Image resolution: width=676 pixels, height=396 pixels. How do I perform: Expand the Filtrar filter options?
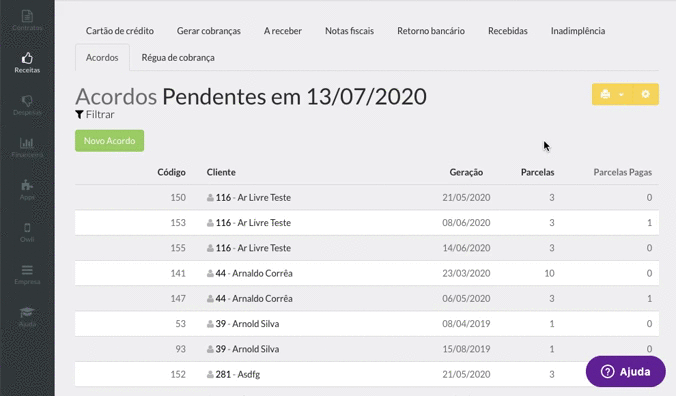pyautogui.click(x=95, y=115)
